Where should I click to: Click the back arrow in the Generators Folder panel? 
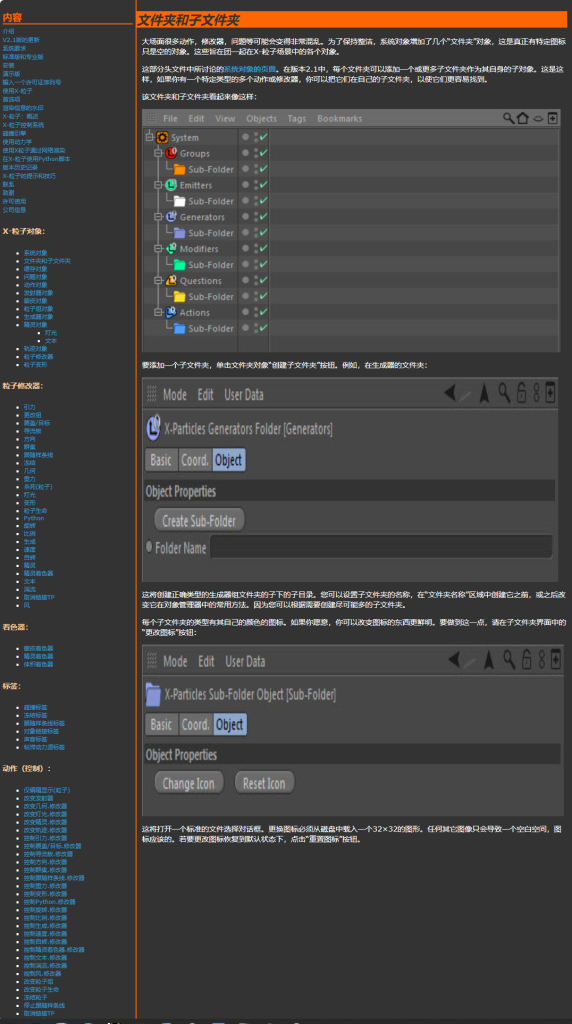[x=450, y=393]
